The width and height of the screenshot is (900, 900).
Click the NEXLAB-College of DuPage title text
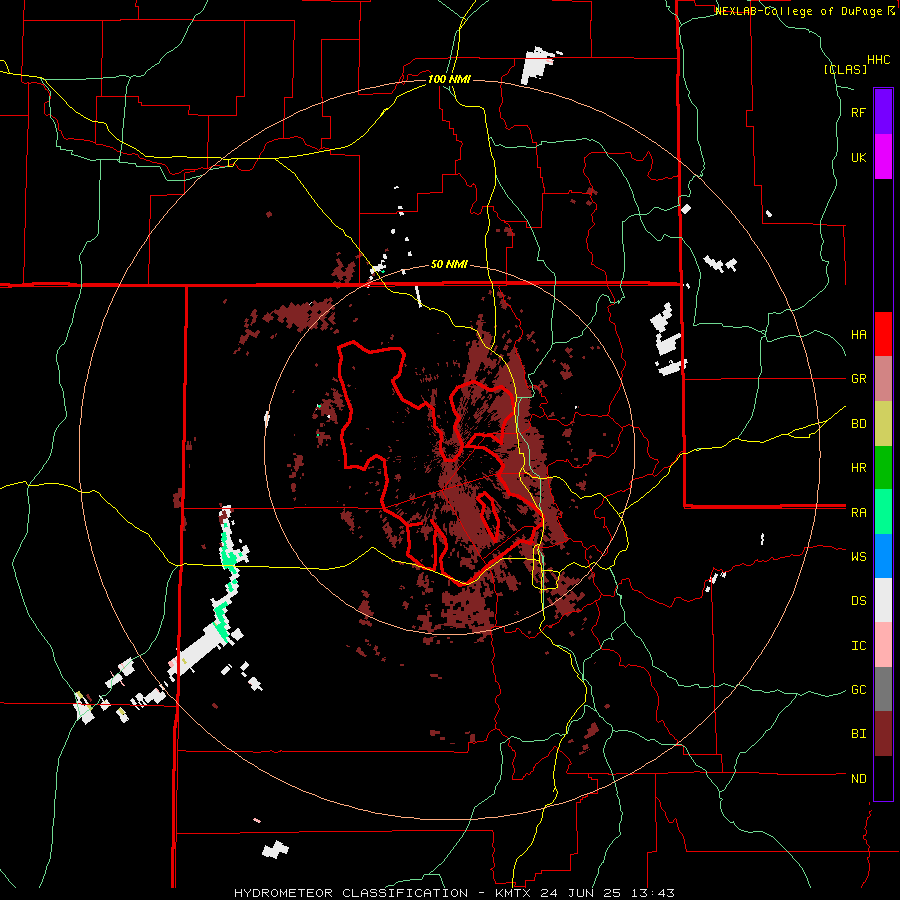[801, 11]
